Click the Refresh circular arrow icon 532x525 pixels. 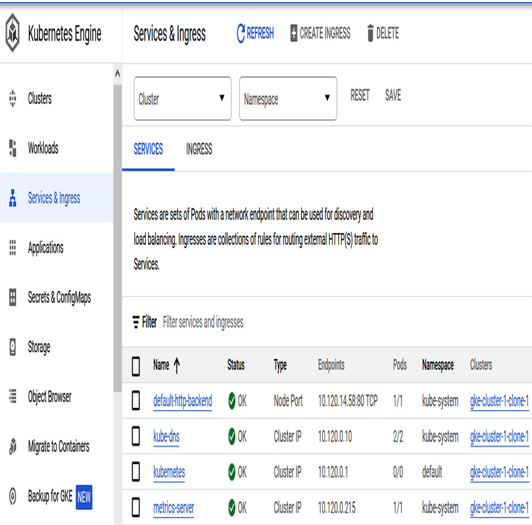pos(241,33)
